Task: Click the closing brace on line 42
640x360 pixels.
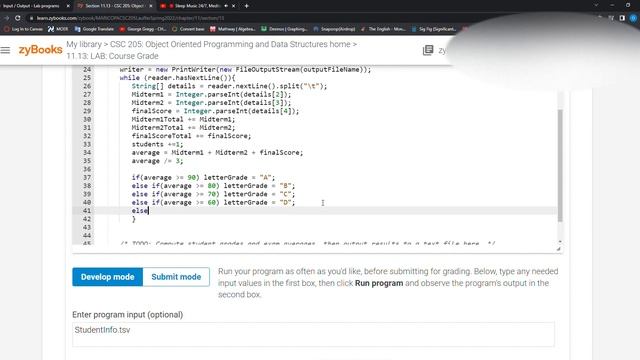Action: [133, 219]
